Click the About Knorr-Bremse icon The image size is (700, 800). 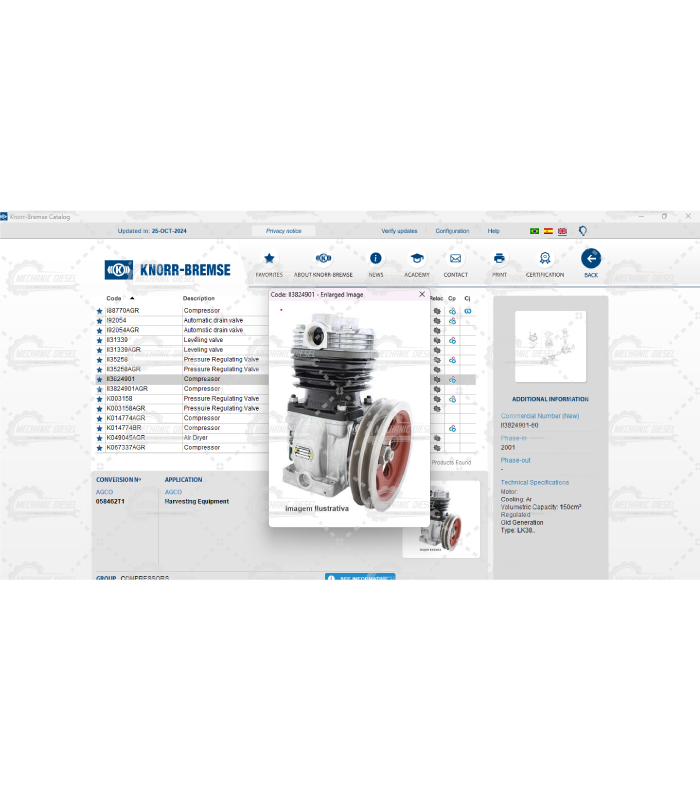click(323, 258)
